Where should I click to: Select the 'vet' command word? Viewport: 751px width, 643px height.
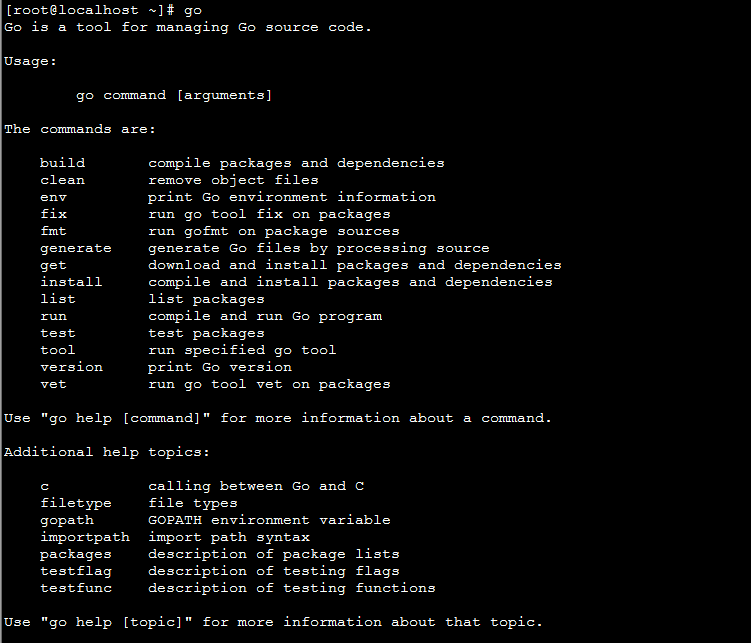pyautogui.click(x=53, y=384)
